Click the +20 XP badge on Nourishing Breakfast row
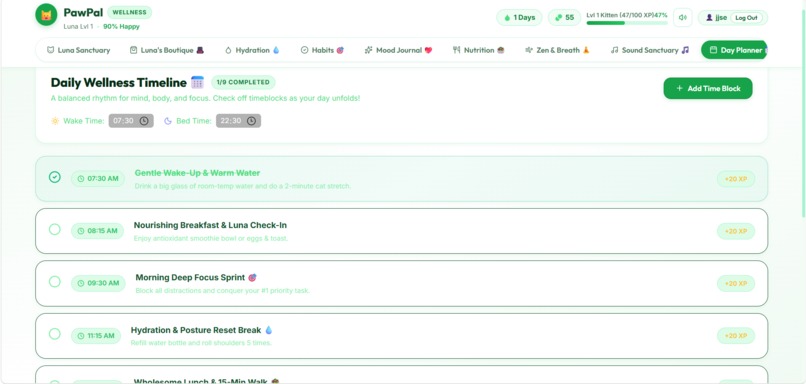806x384 pixels. point(736,231)
